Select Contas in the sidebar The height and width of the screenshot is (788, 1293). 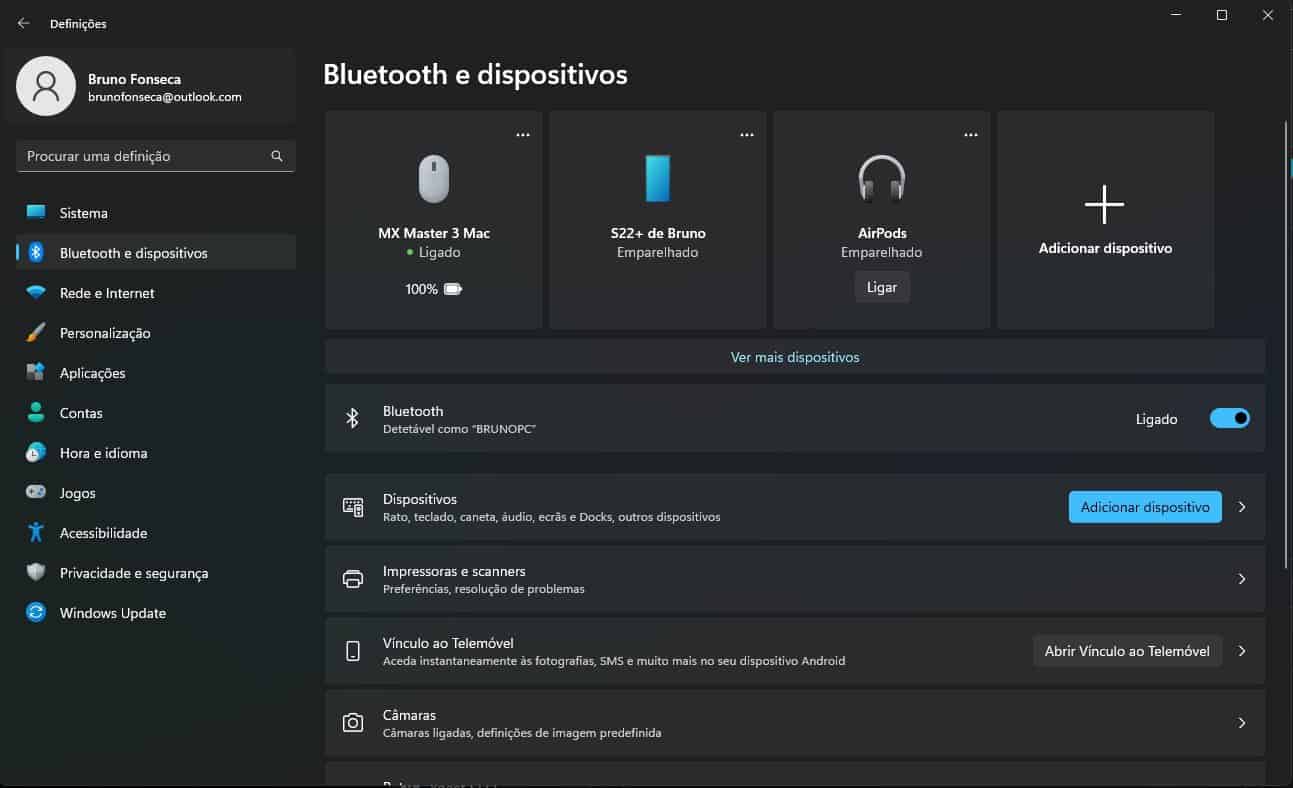pyautogui.click(x=156, y=413)
